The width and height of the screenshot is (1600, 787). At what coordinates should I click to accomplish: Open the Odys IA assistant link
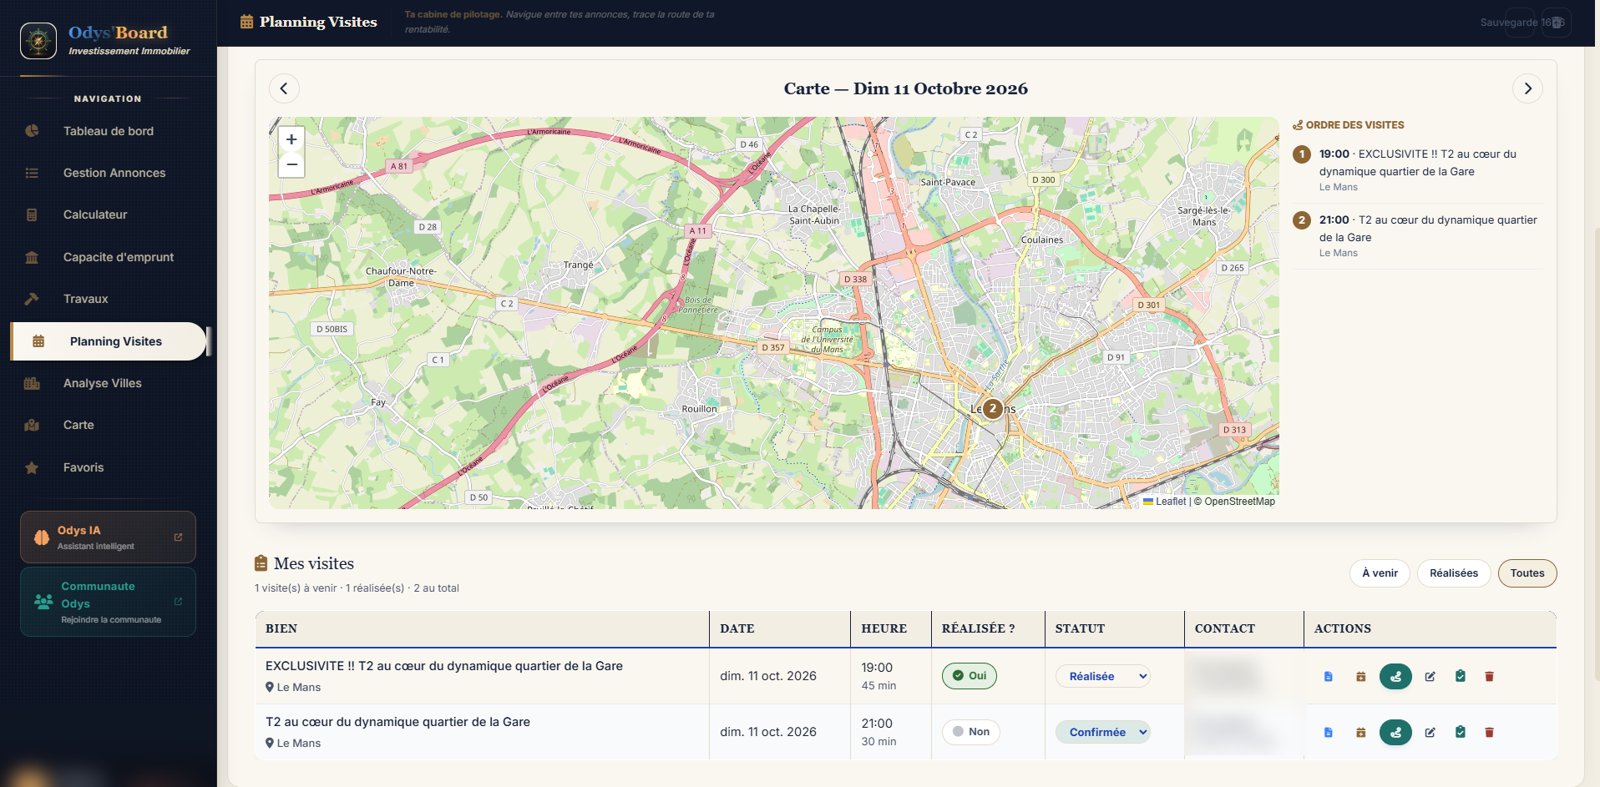click(x=108, y=538)
